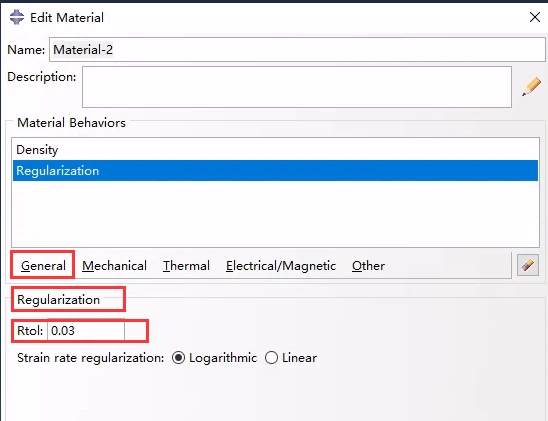This screenshot has width=548, height=421.
Task: Open the General menu
Action: (x=43, y=266)
